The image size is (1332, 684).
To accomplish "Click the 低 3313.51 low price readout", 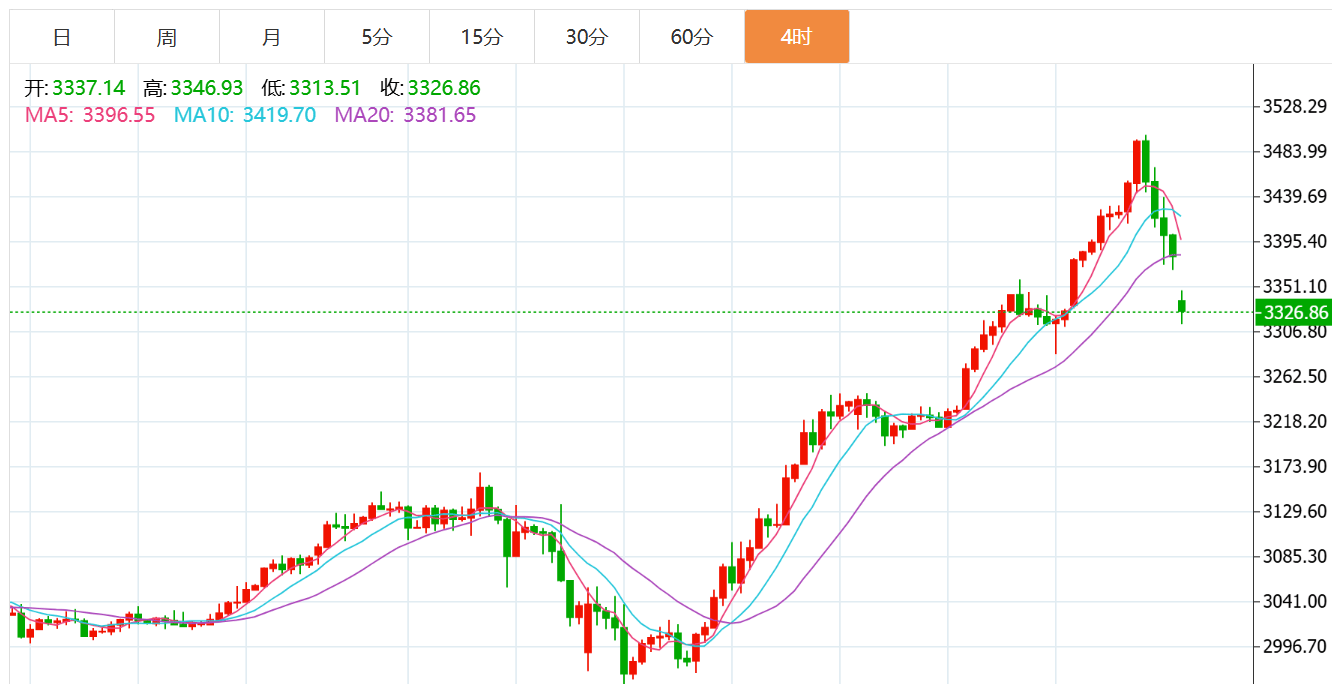I will (x=311, y=89).
